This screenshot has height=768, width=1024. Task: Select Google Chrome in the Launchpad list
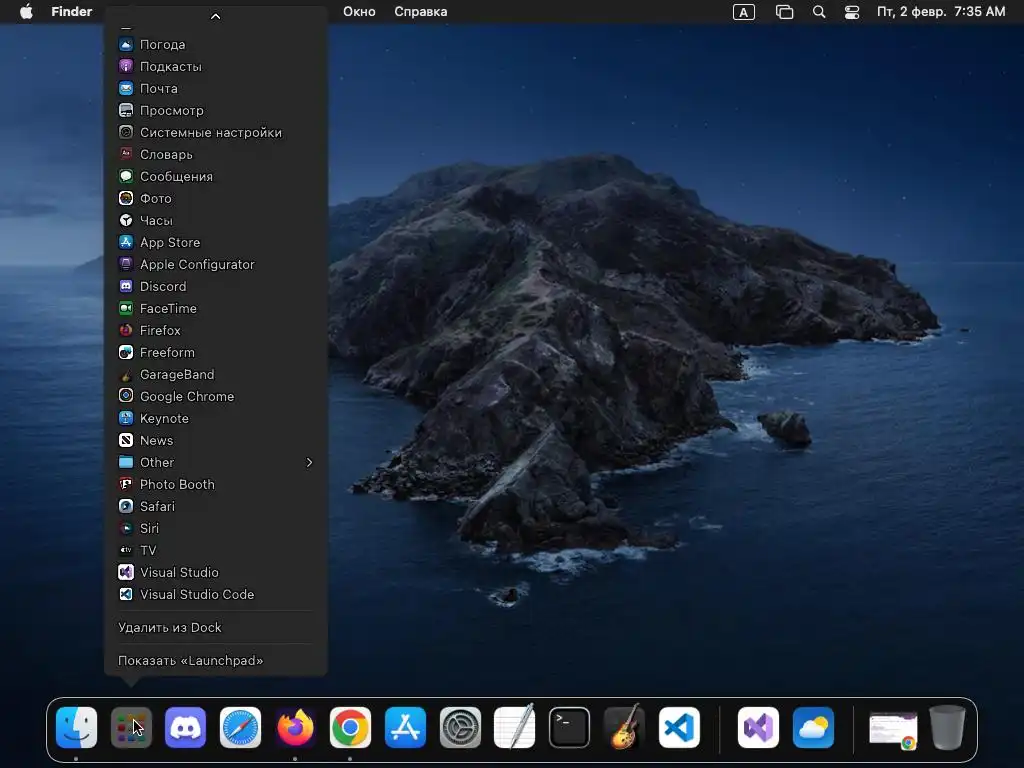pos(187,396)
